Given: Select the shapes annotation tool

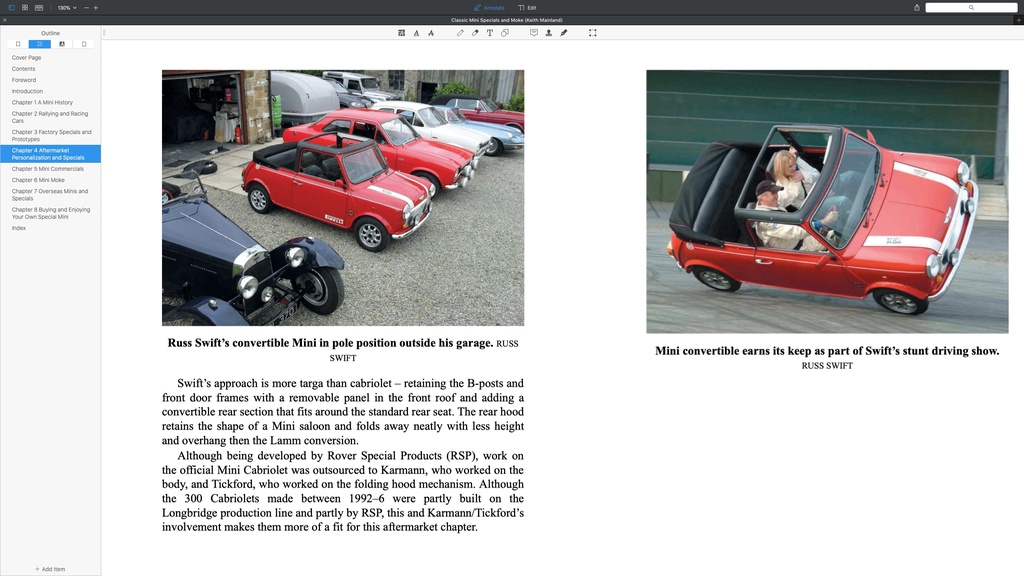Looking at the screenshot, I should [505, 32].
